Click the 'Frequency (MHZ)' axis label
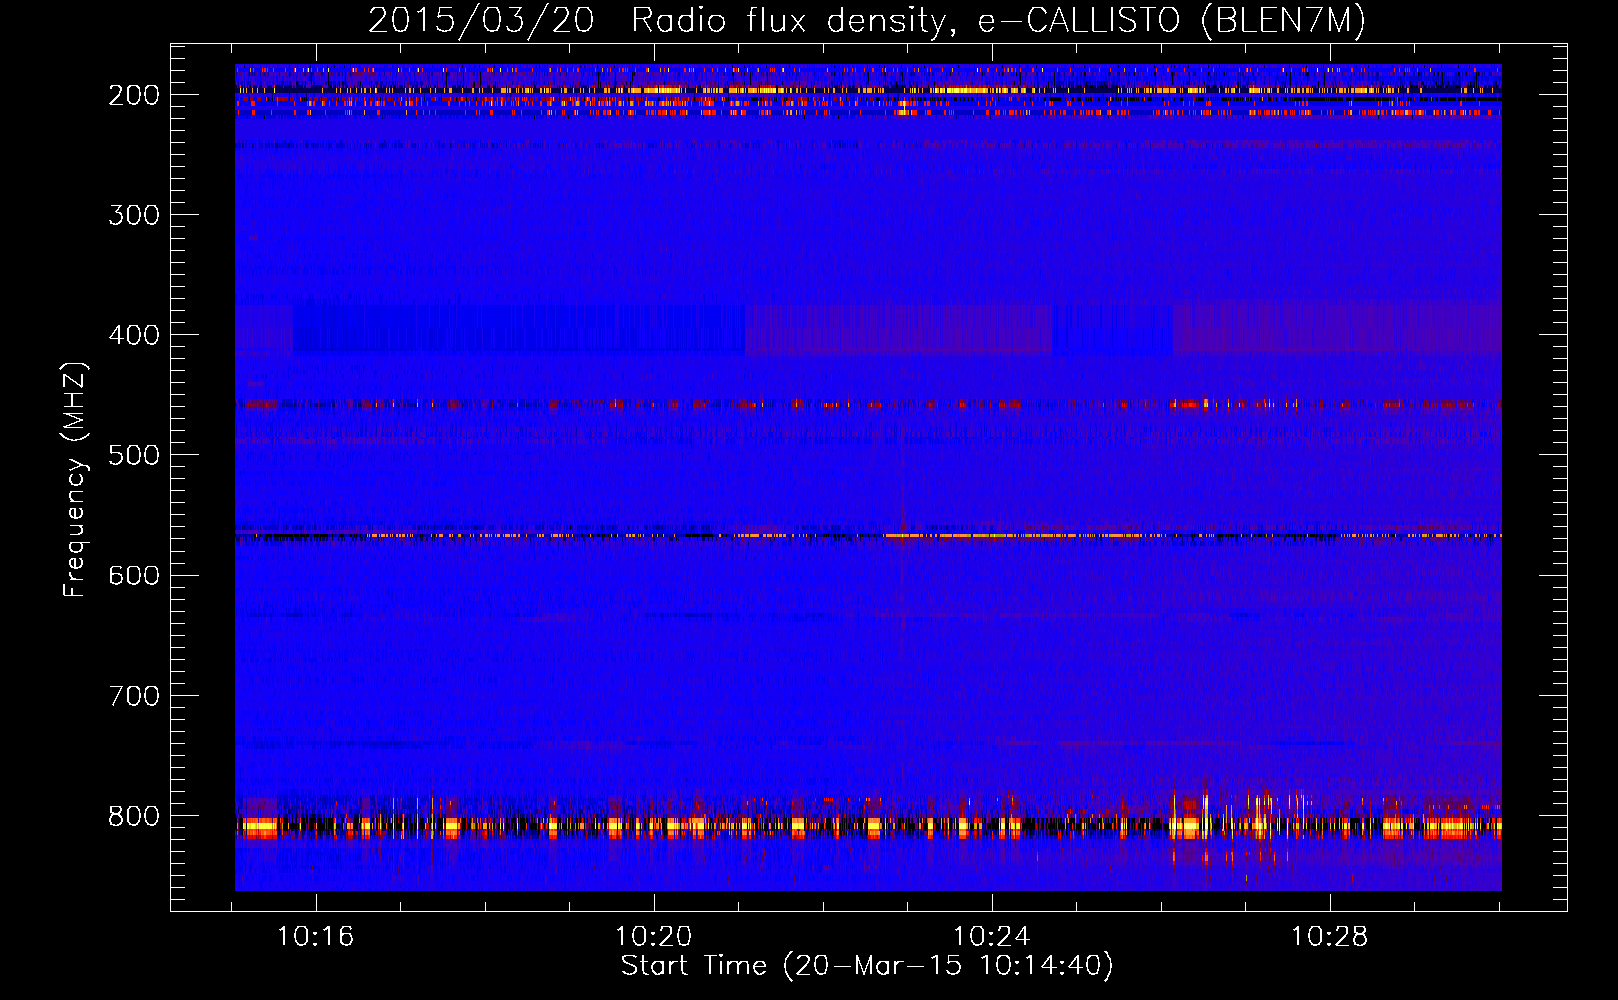Viewport: 1618px width, 1000px height. coord(75,479)
